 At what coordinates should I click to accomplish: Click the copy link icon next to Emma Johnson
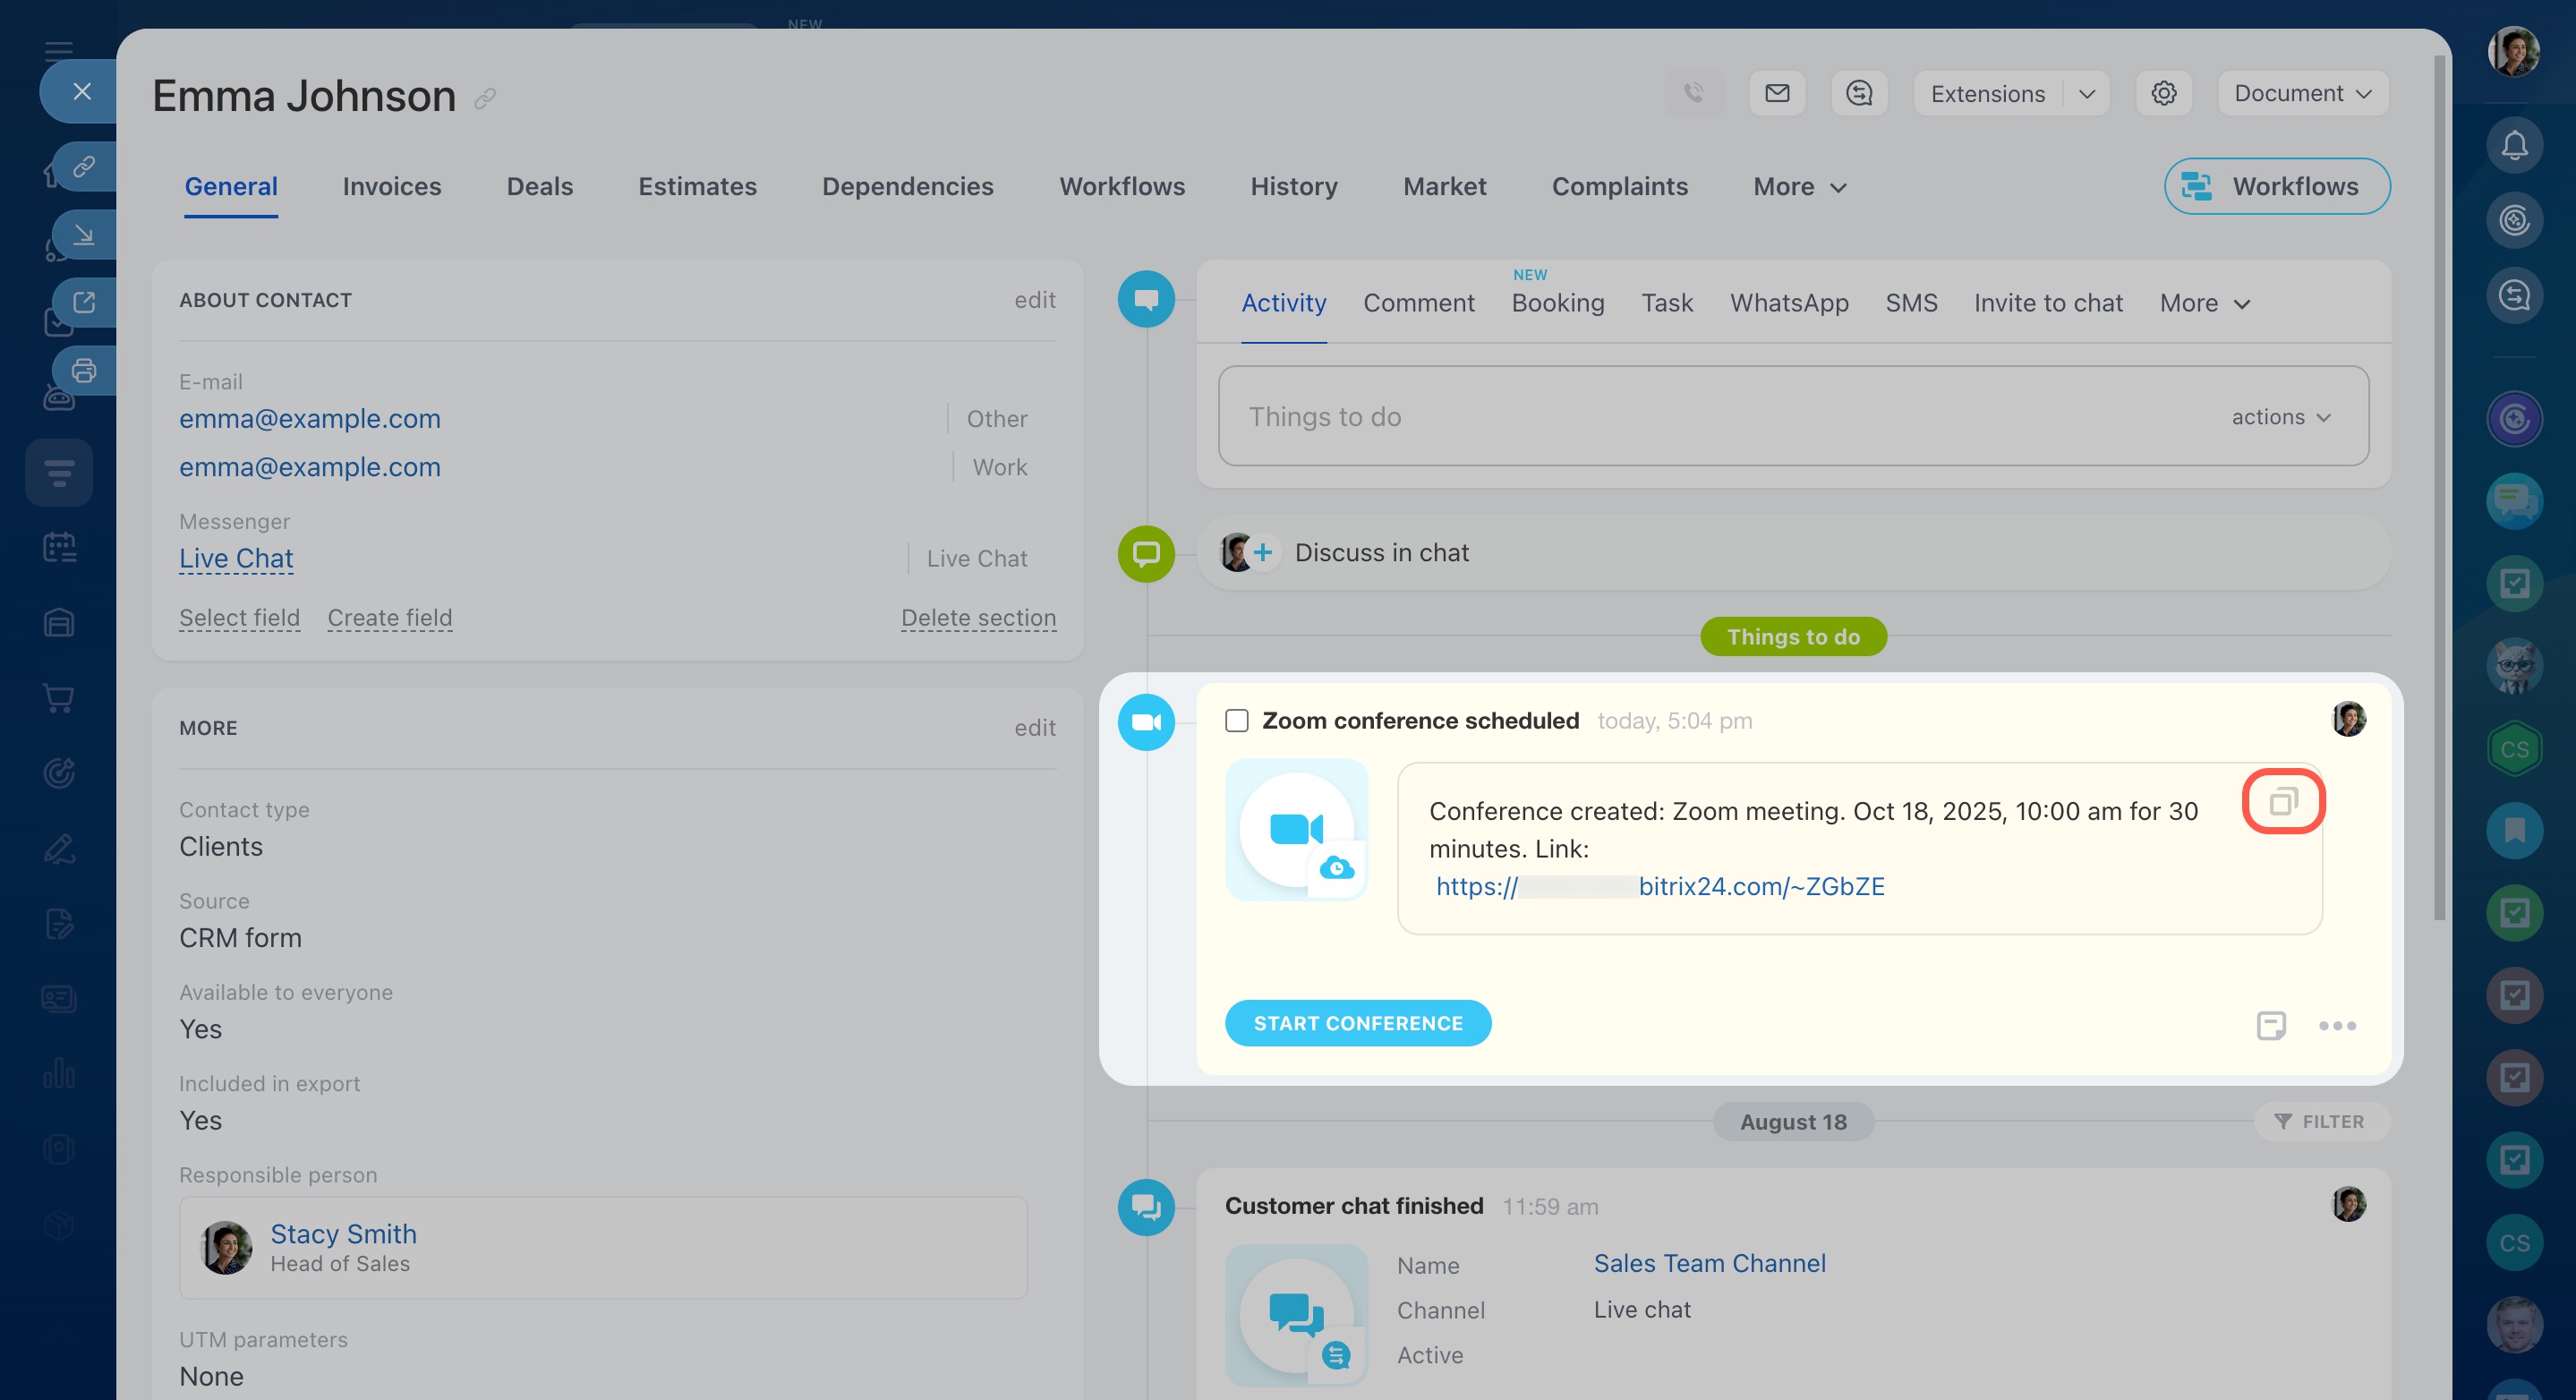(485, 98)
